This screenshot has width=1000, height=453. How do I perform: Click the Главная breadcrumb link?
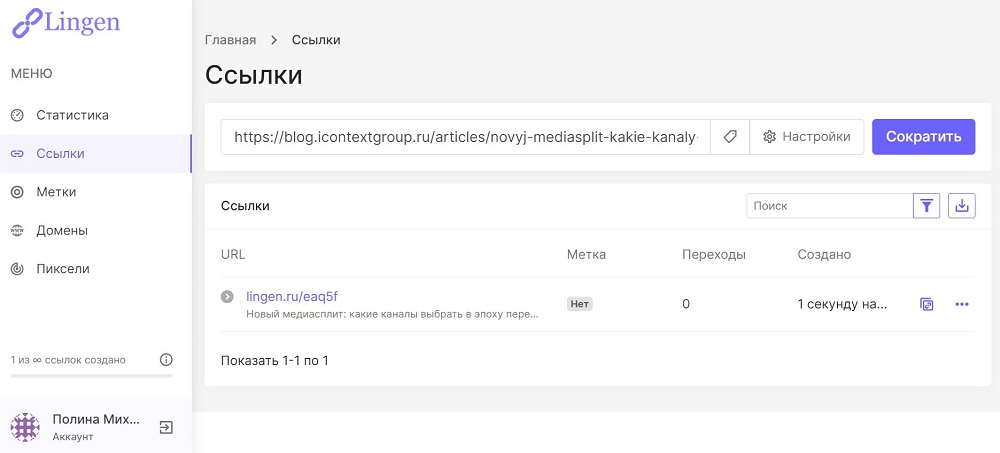coord(230,40)
